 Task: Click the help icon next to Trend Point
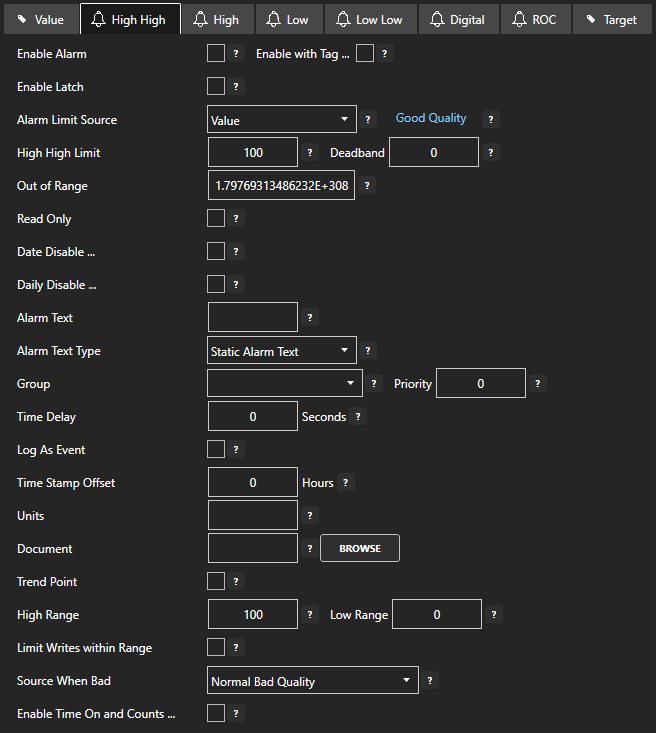237,582
